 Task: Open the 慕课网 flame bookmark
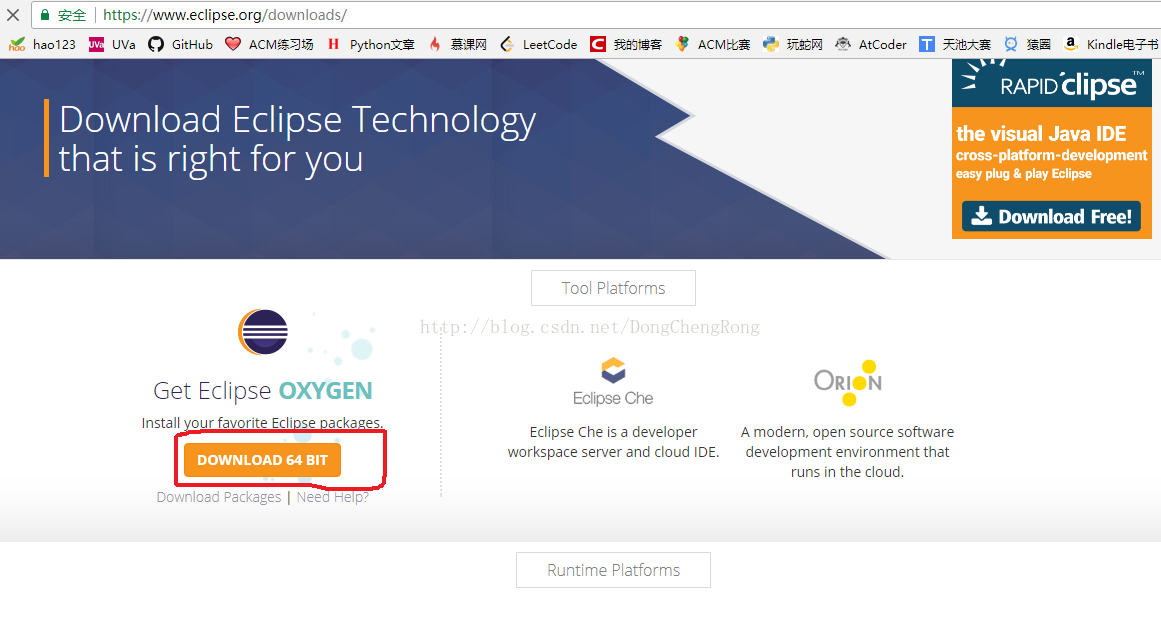click(458, 44)
